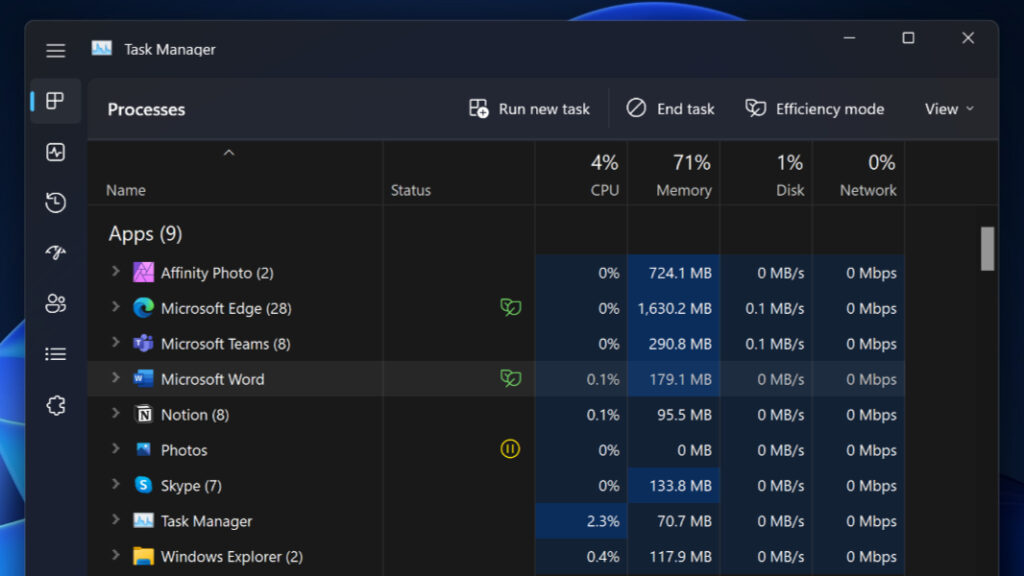Image resolution: width=1024 pixels, height=576 pixels.
Task: Open the Services page in sidebar
Action: pyautogui.click(x=56, y=406)
